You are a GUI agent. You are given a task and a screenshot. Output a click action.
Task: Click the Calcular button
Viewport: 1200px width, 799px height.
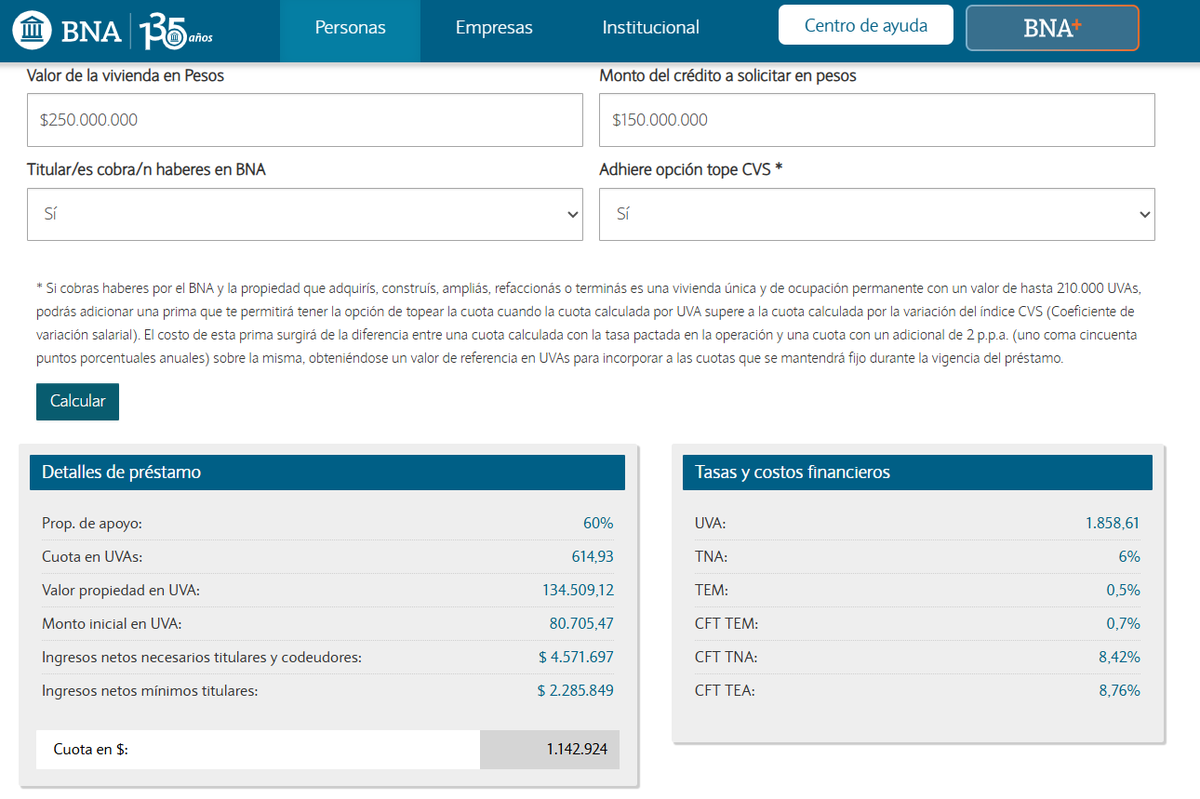78,401
